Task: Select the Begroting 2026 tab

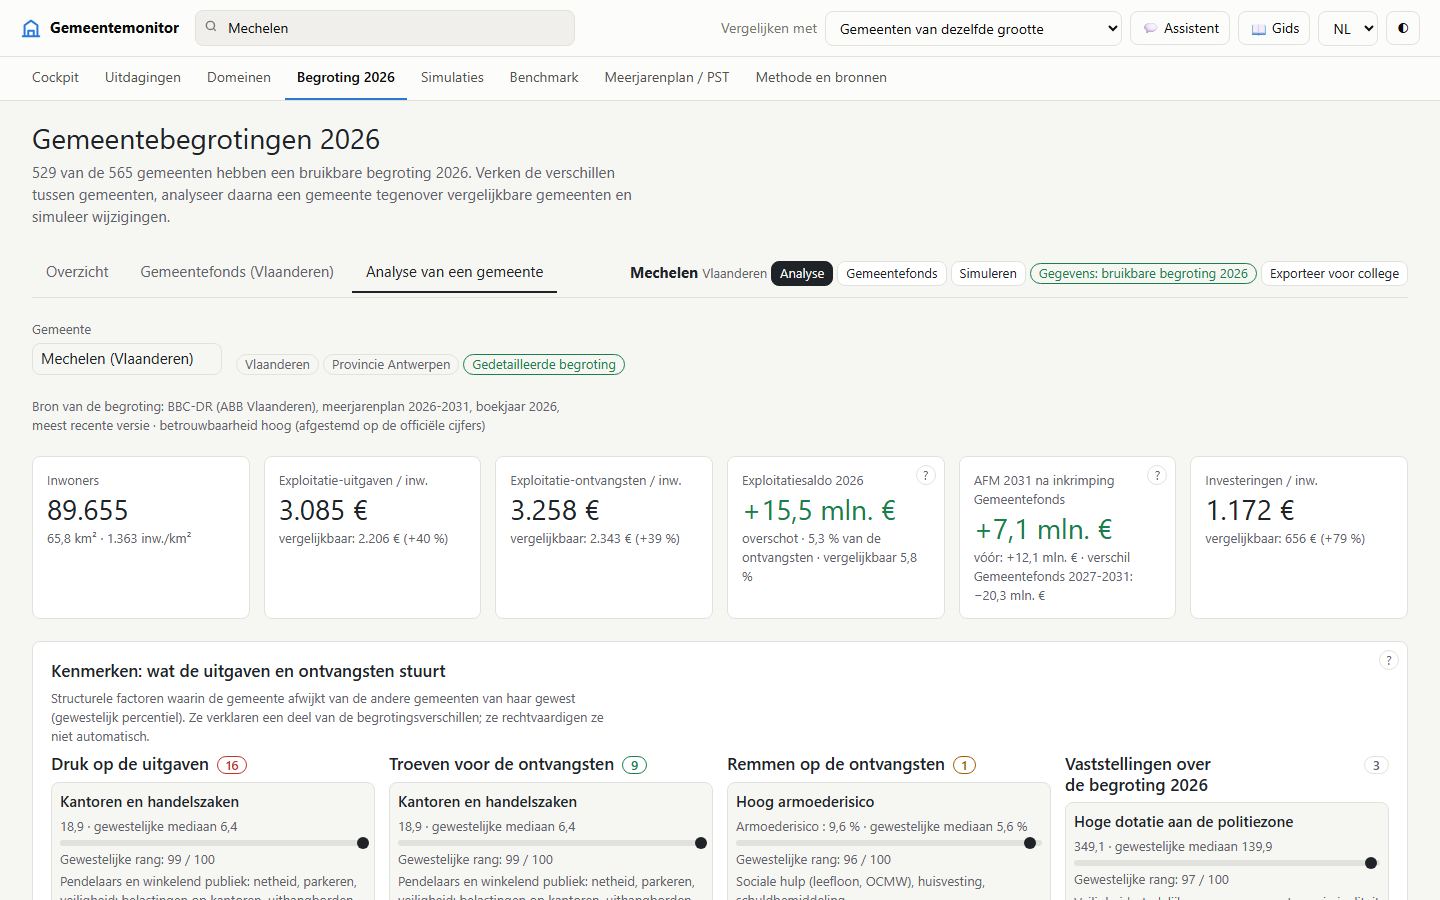Action: click(346, 77)
